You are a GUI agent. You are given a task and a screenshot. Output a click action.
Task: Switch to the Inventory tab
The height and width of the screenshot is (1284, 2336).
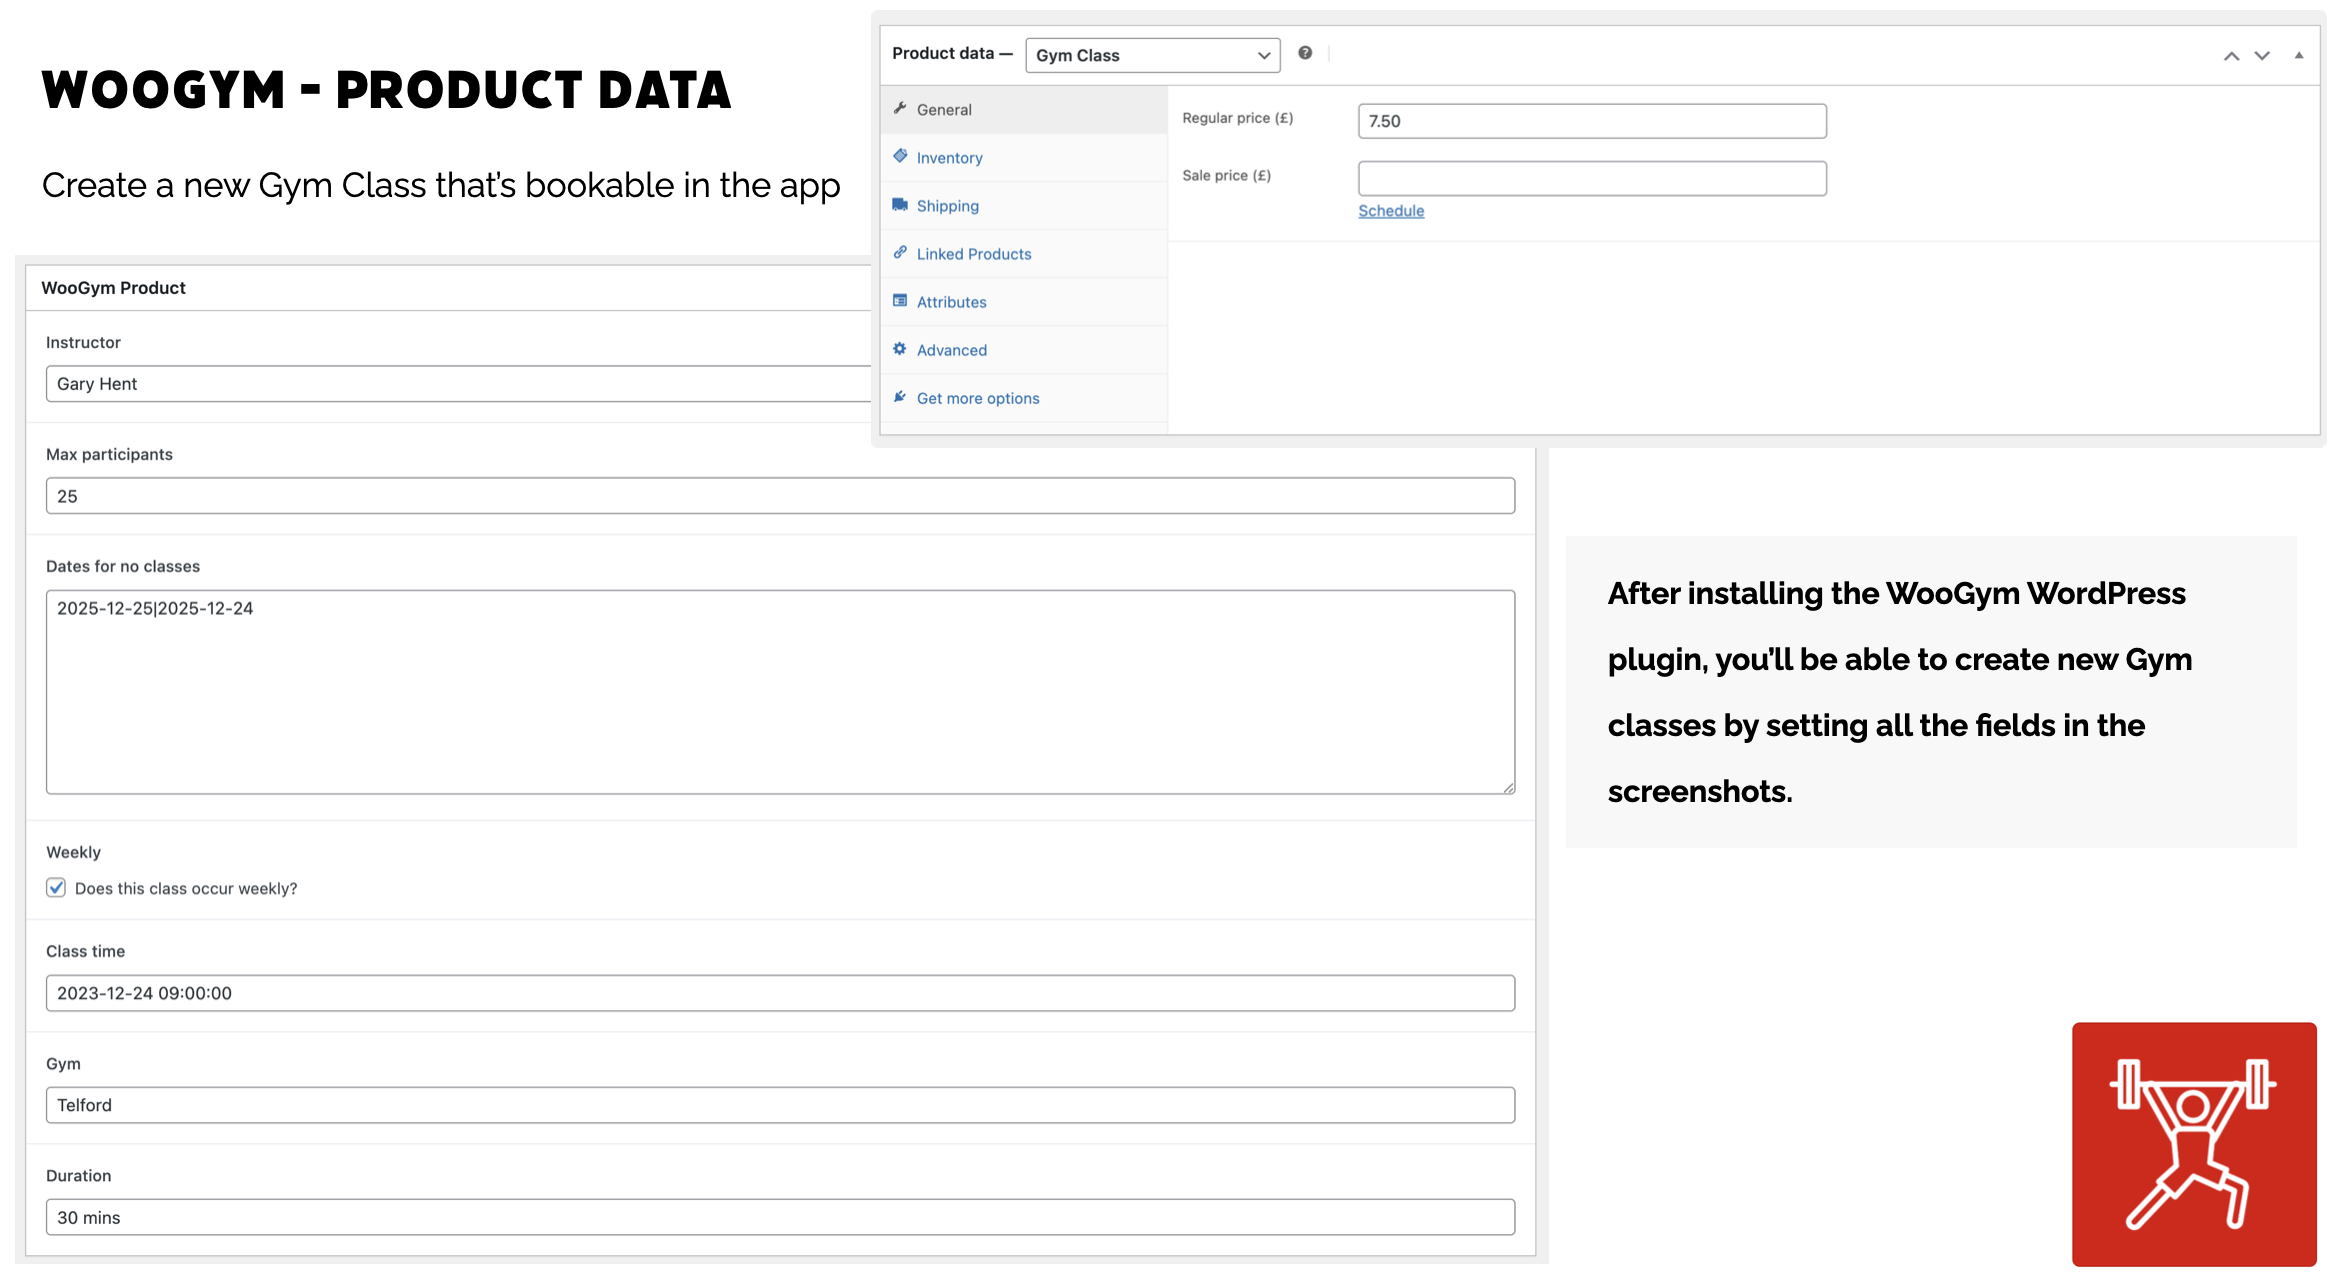(949, 158)
